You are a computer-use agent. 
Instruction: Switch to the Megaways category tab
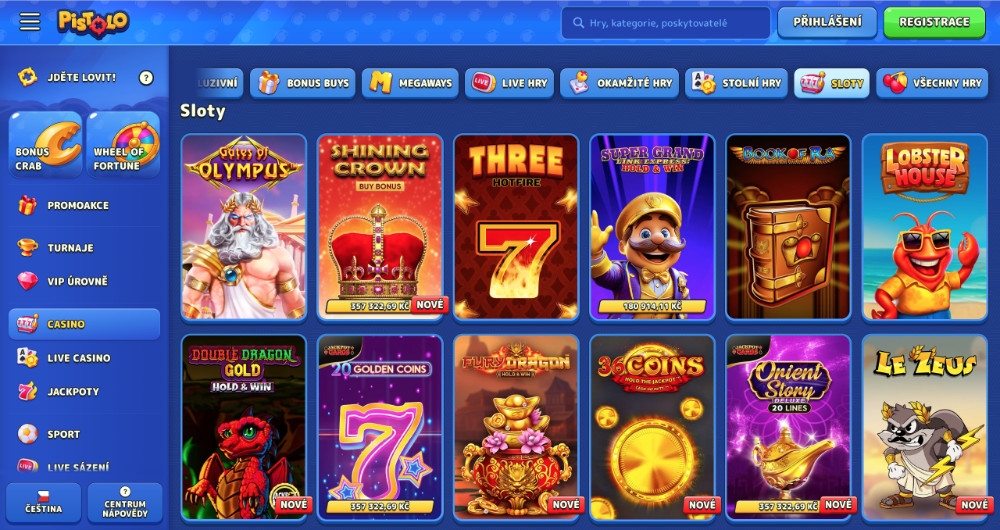[x=410, y=83]
